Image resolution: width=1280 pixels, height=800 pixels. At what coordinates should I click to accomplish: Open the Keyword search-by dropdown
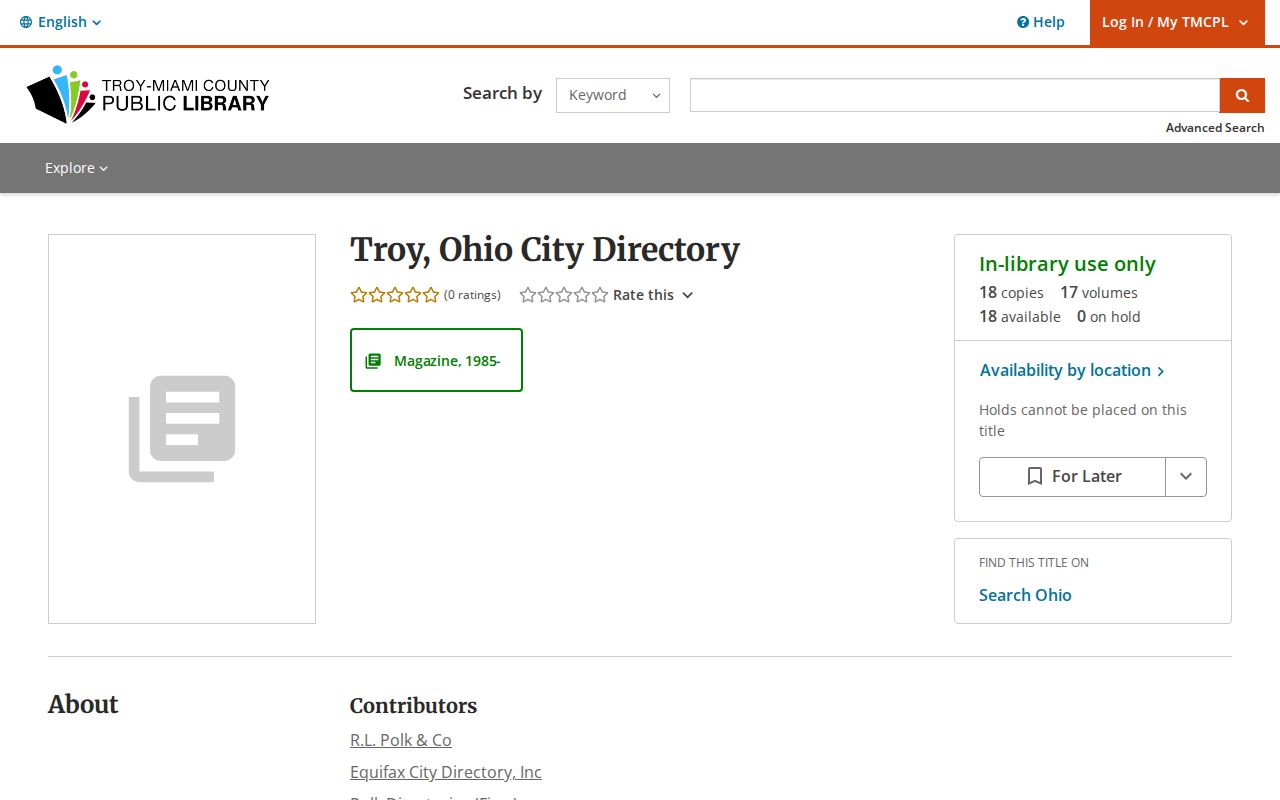coord(613,95)
